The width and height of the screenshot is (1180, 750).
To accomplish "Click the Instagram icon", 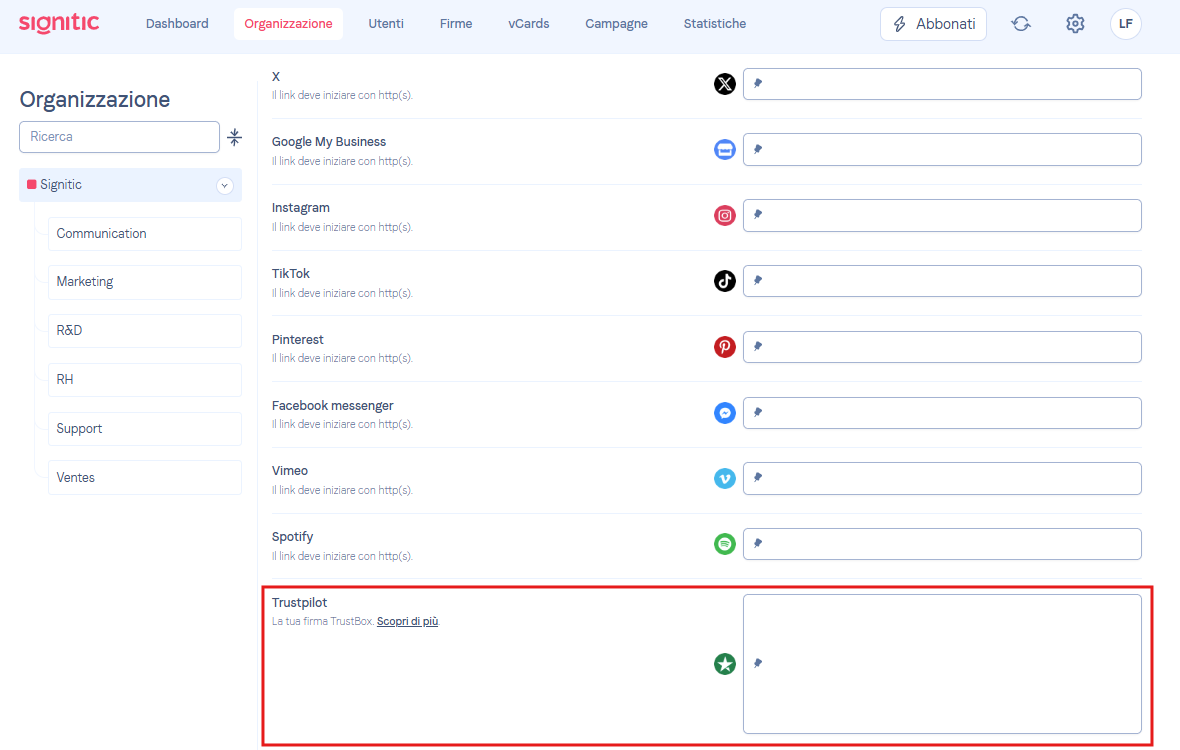I will 724,215.
